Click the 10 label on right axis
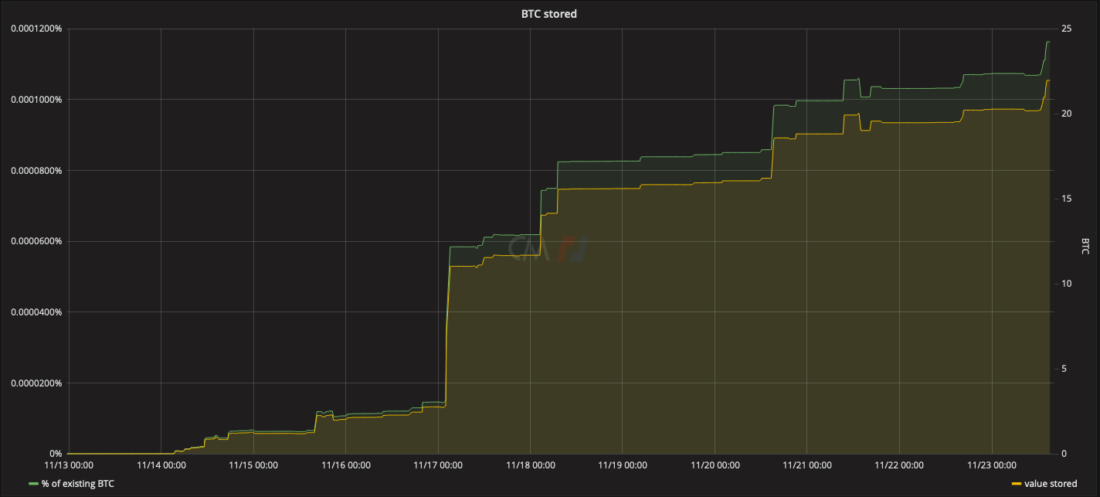This screenshot has width=1100, height=497. click(x=1067, y=284)
